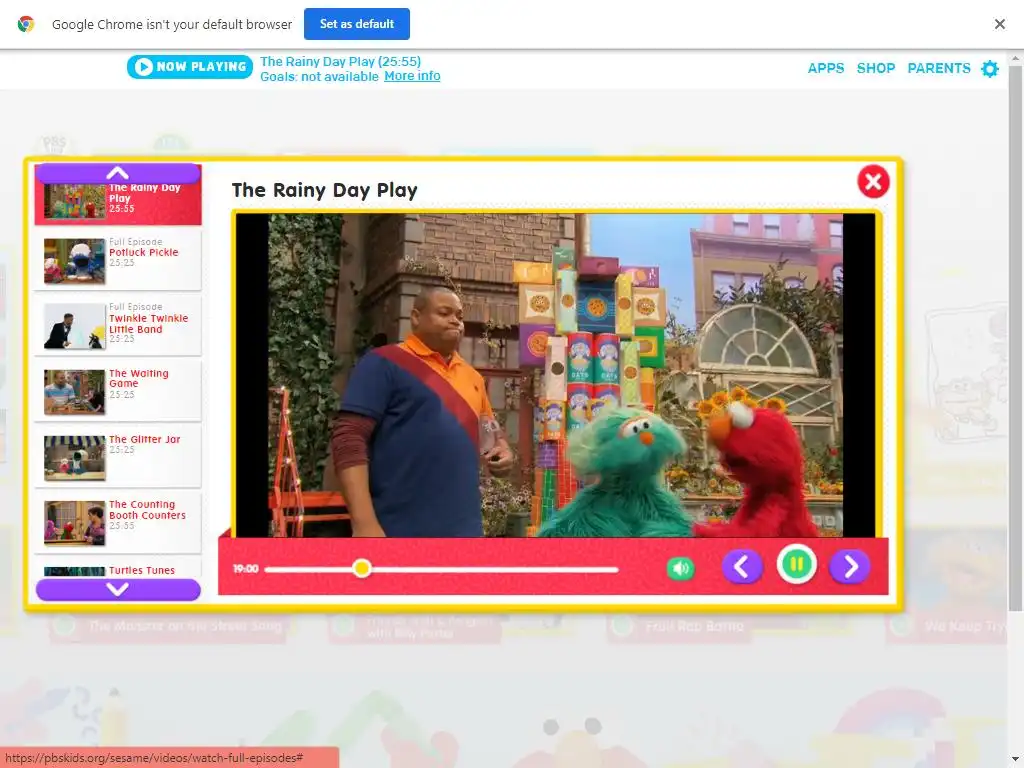Click the video frame to toggle playback
This screenshot has width=1024, height=768.
(555, 376)
